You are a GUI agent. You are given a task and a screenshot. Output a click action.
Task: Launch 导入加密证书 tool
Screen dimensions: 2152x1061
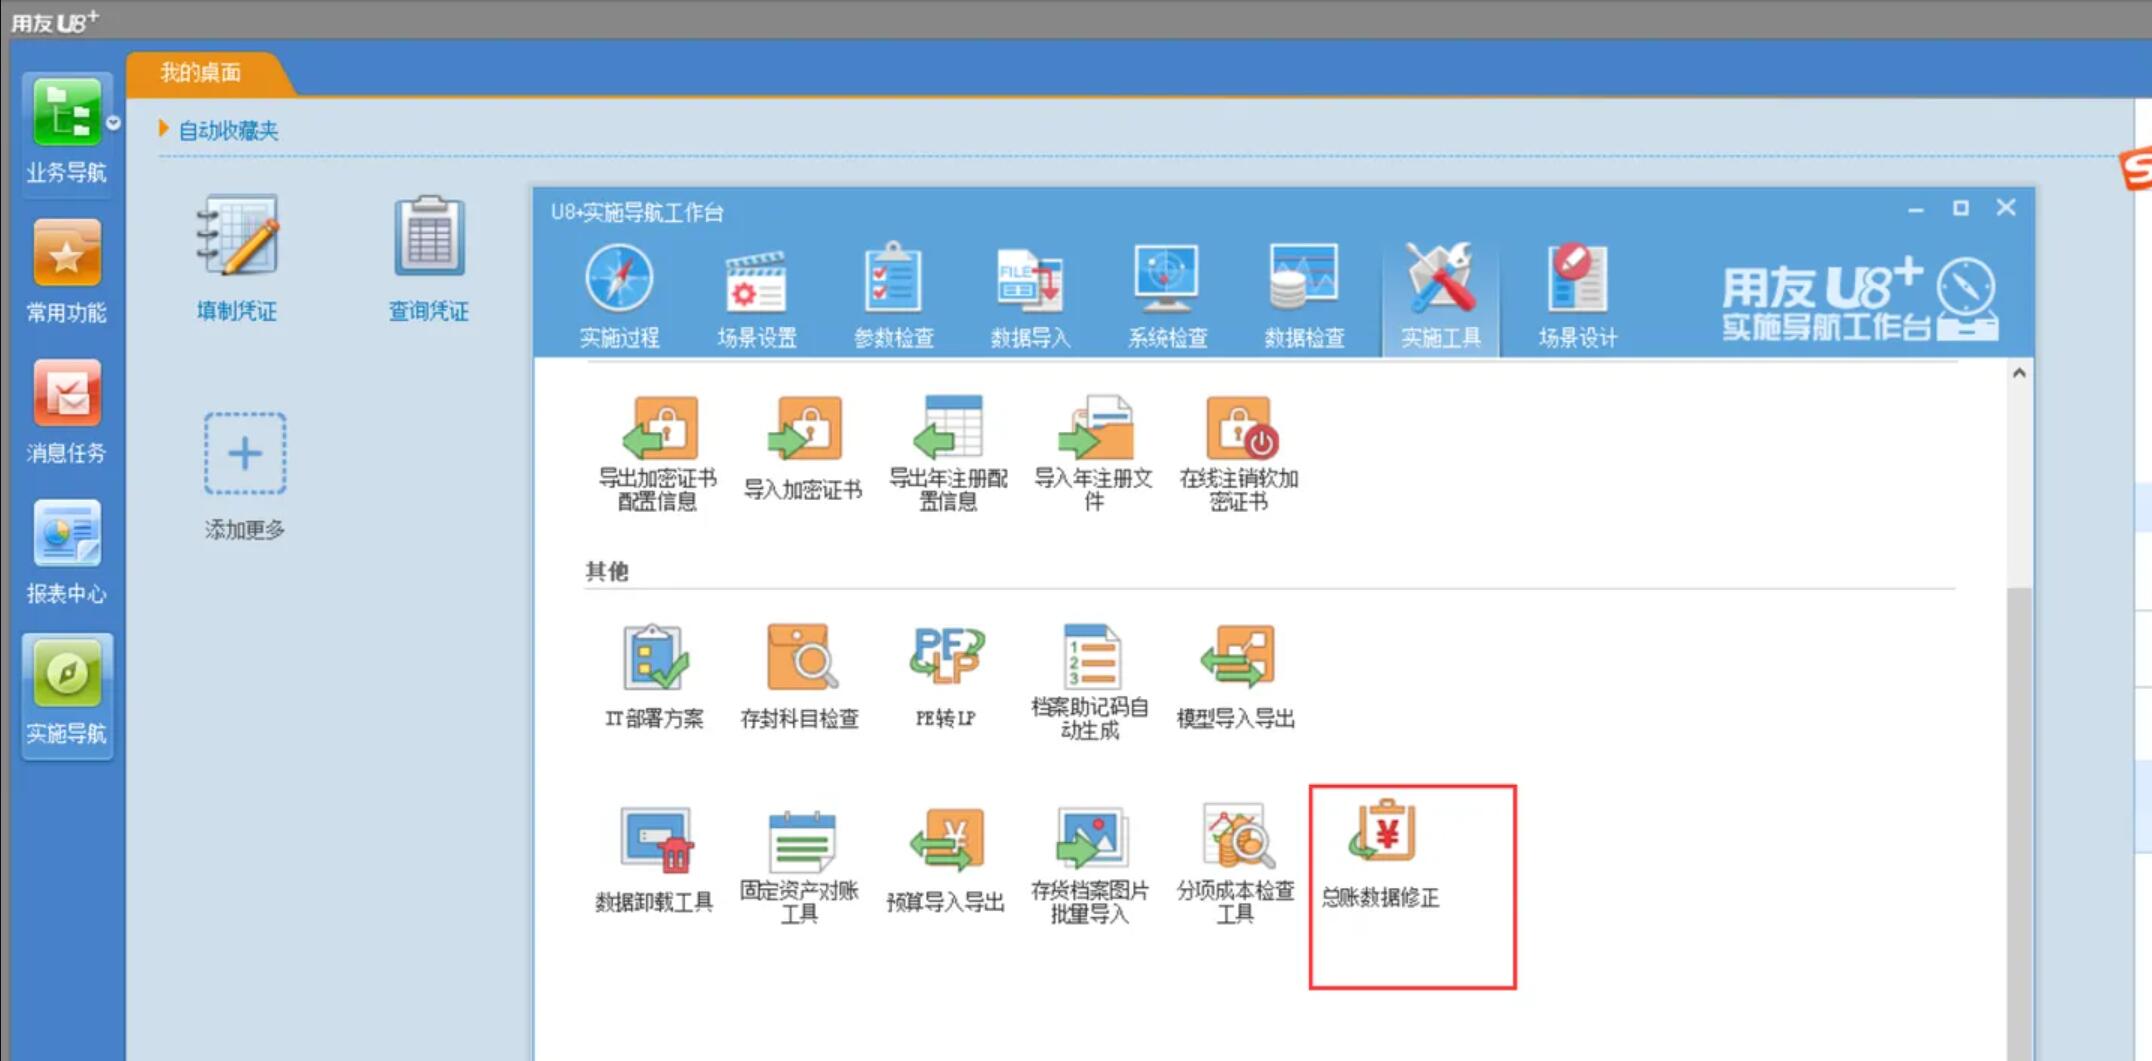[x=802, y=449]
